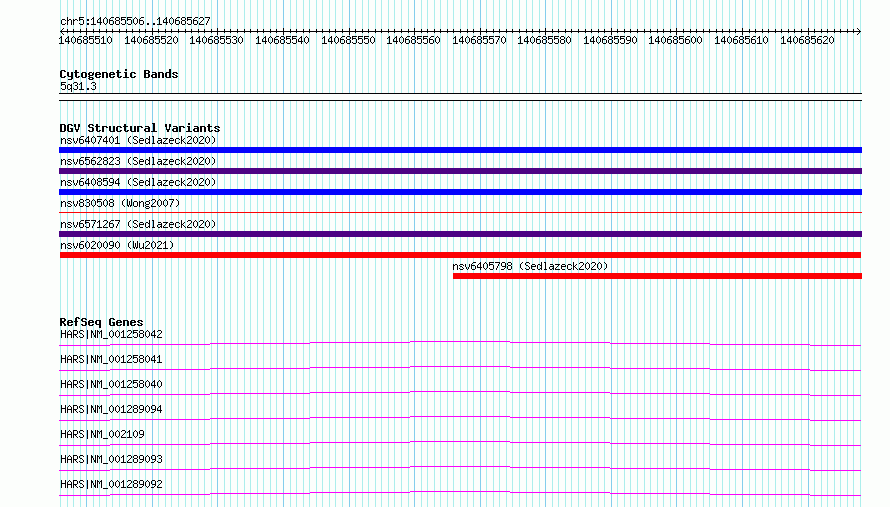This screenshot has height=507, width=890.
Task: Click ruler position 140685530
Action: pyautogui.click(x=216, y=40)
